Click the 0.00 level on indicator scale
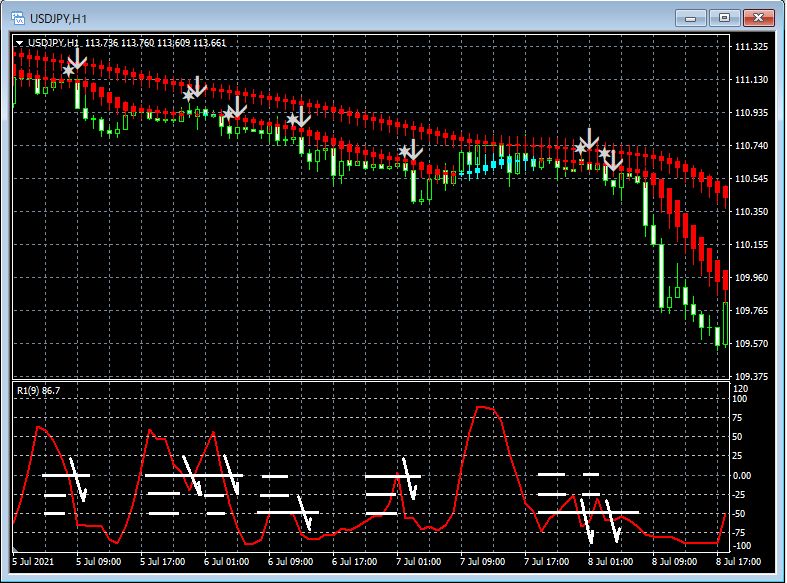Screen dimensions: 787x583 point(742,475)
